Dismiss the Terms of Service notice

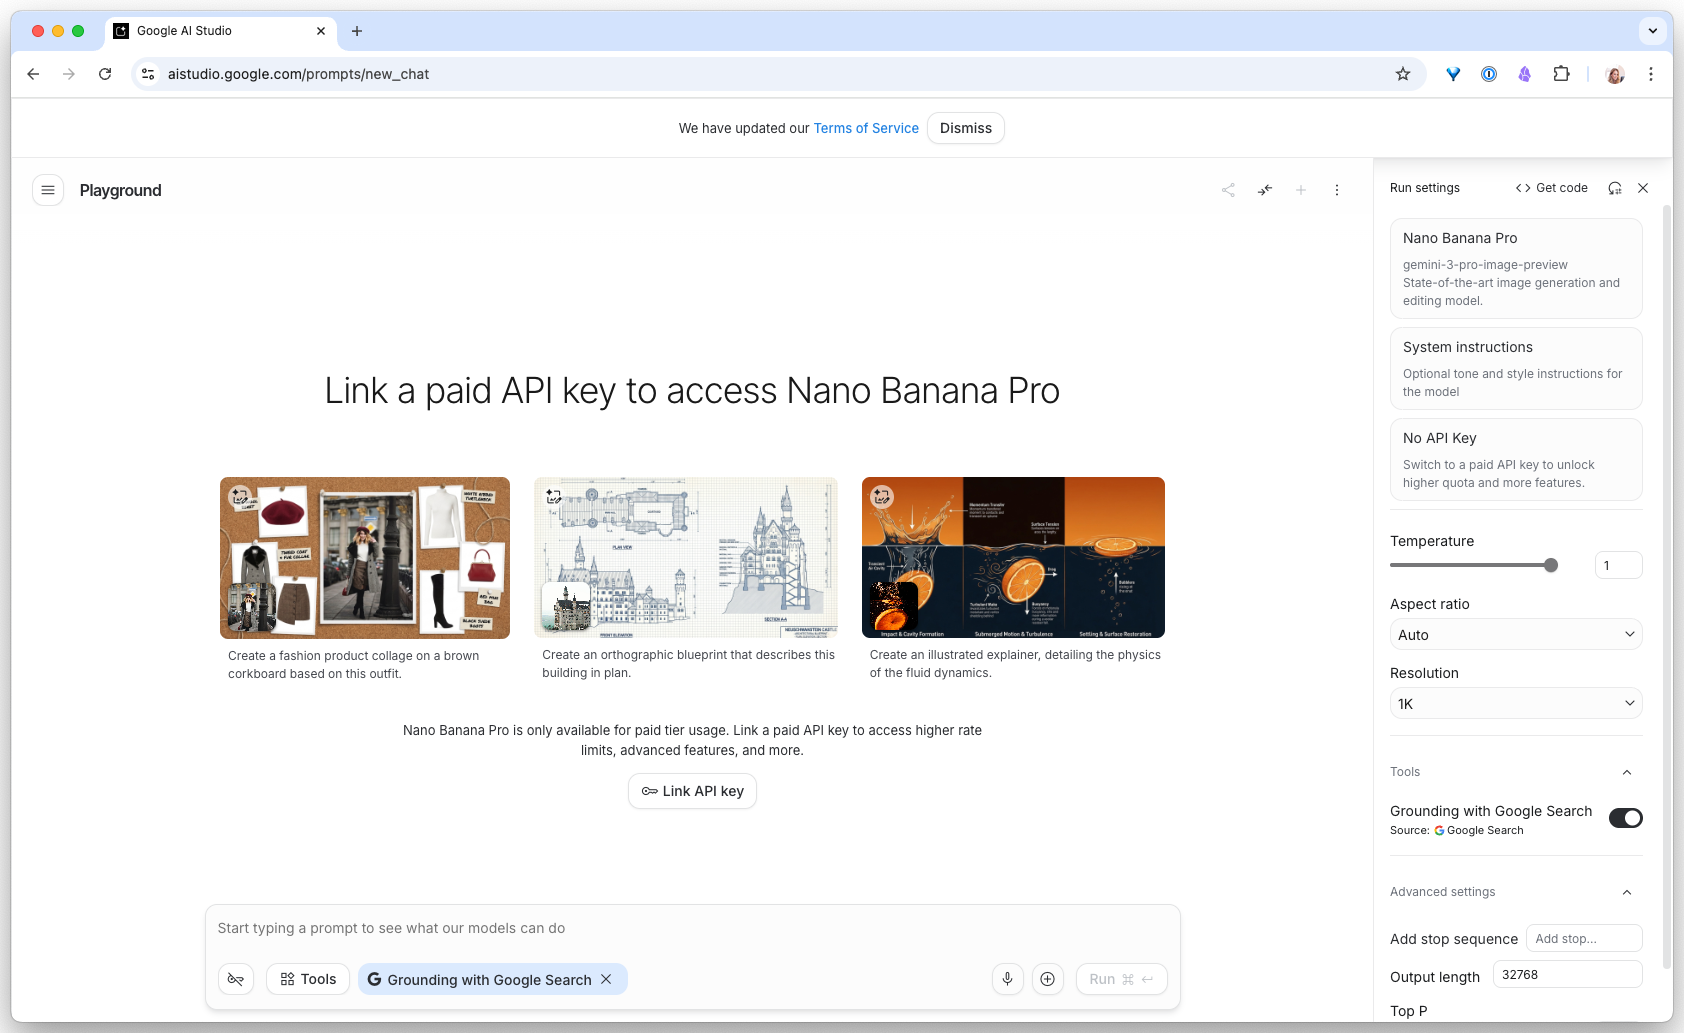(966, 128)
